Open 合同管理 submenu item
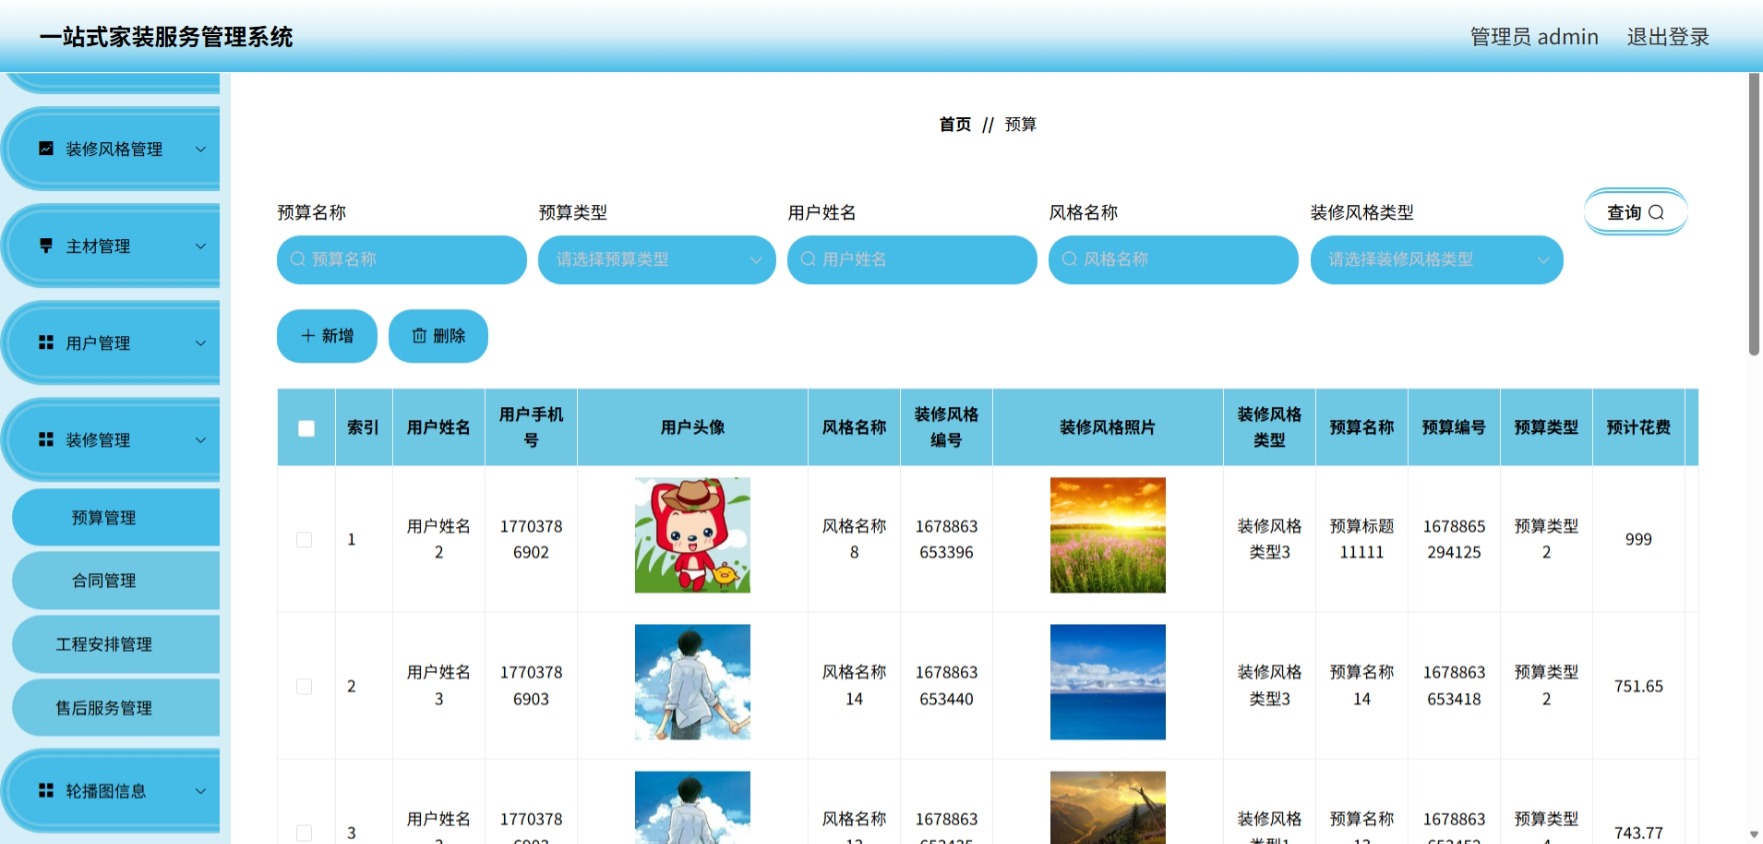The height and width of the screenshot is (844, 1763). click(x=116, y=581)
